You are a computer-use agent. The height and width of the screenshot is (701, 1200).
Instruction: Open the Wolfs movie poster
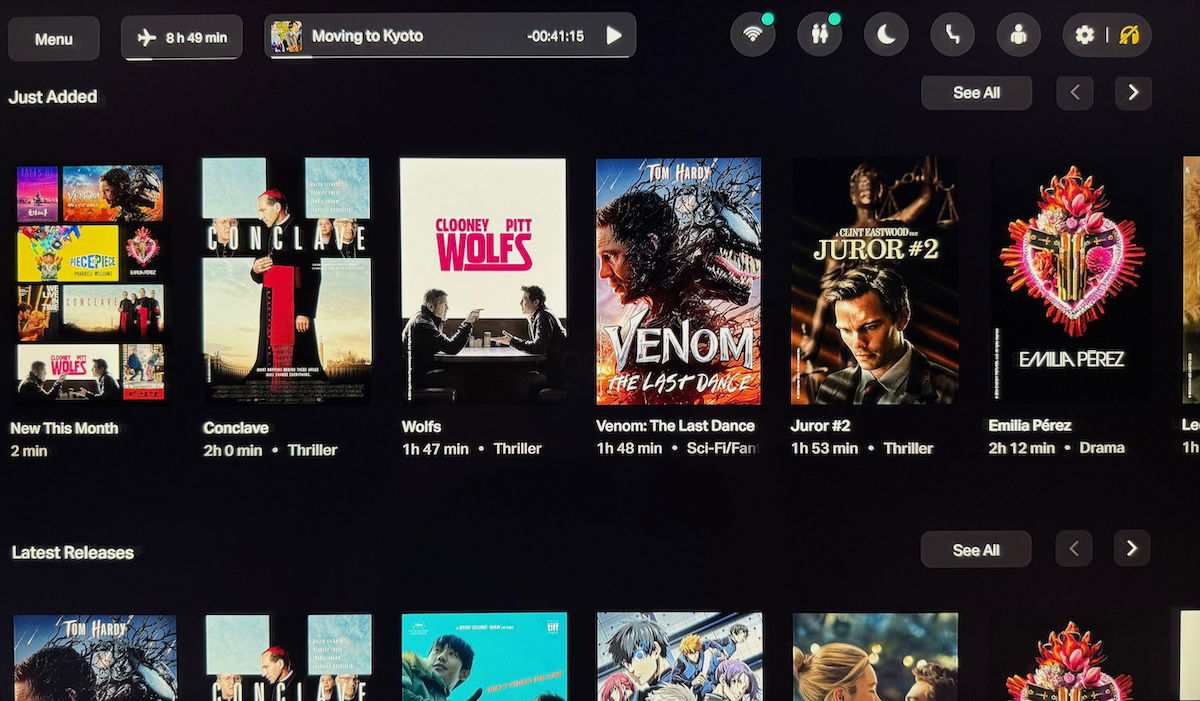point(483,280)
